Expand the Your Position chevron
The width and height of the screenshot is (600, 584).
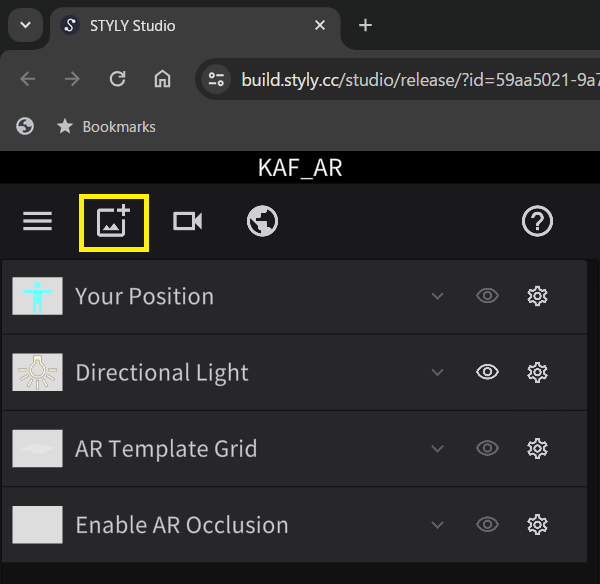click(437, 296)
